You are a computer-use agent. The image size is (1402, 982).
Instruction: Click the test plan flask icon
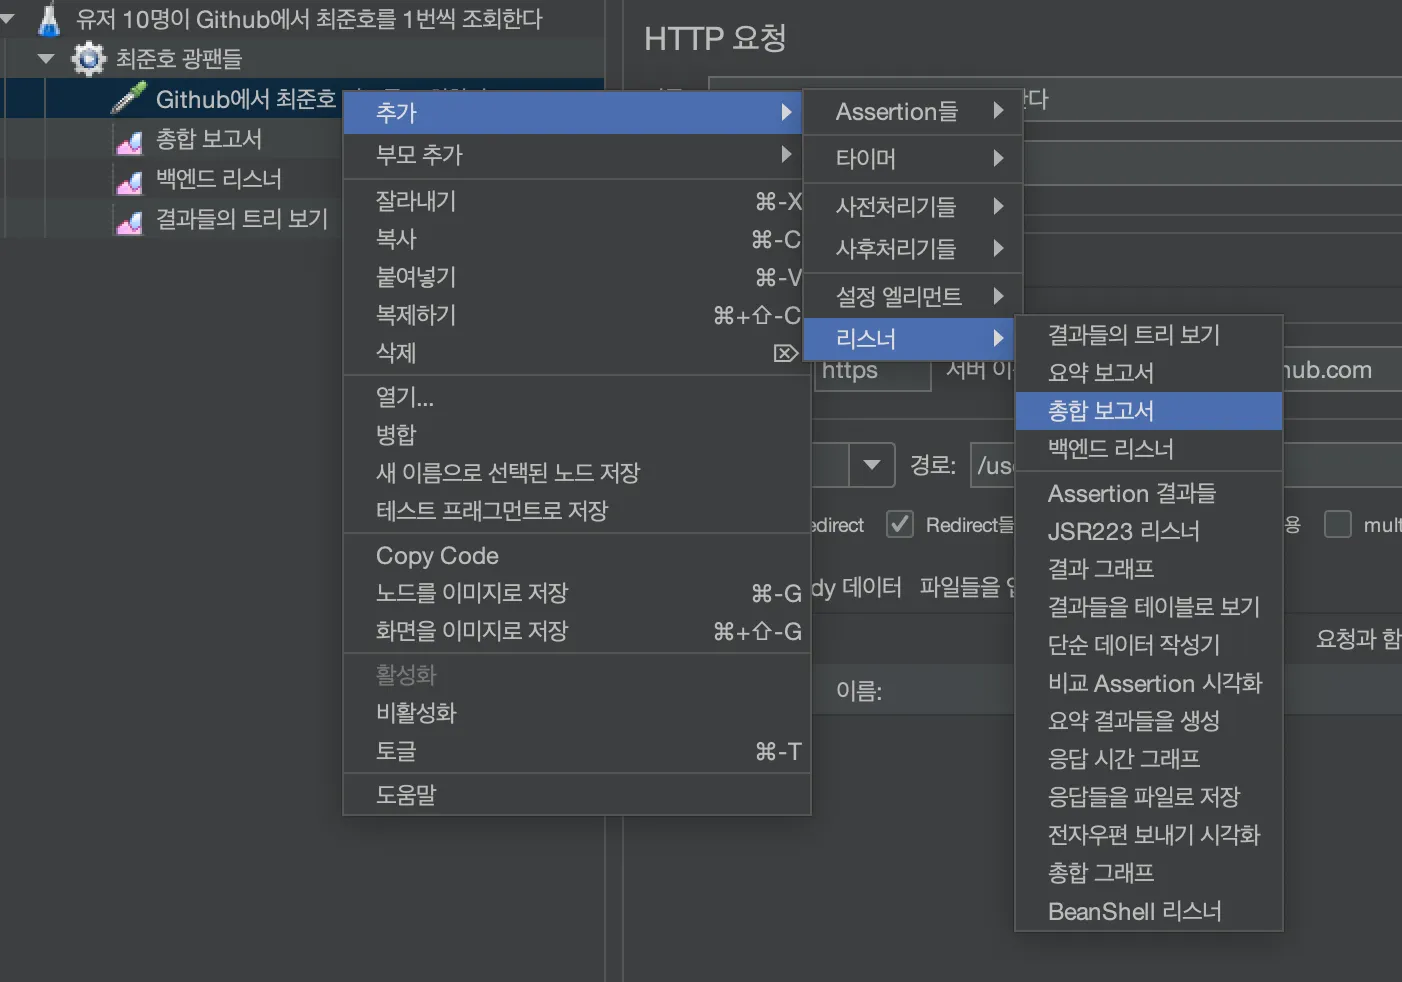click(x=48, y=19)
